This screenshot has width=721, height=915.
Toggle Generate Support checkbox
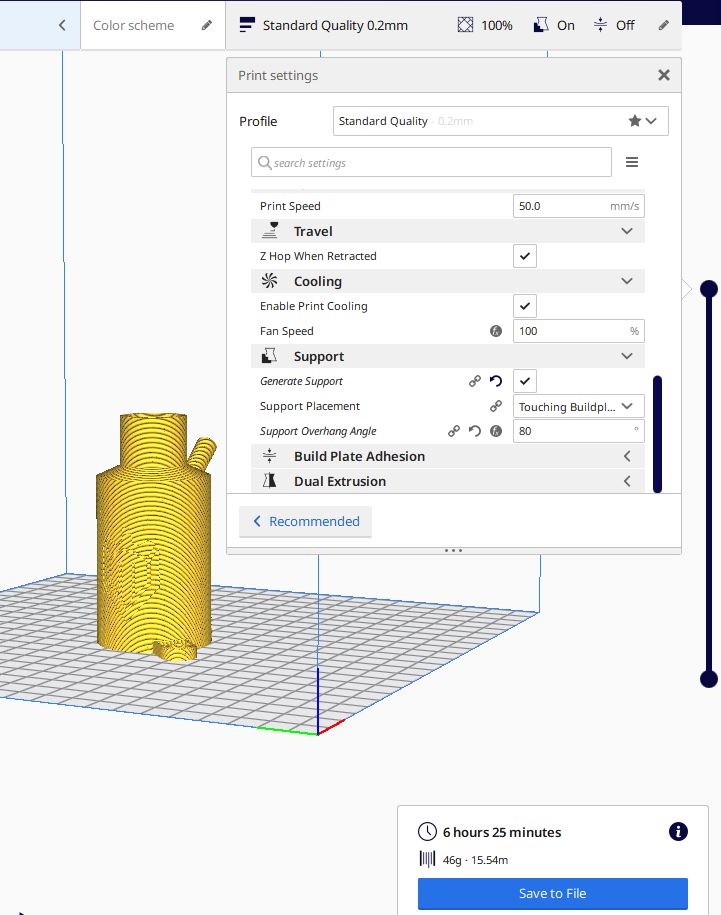pos(525,381)
